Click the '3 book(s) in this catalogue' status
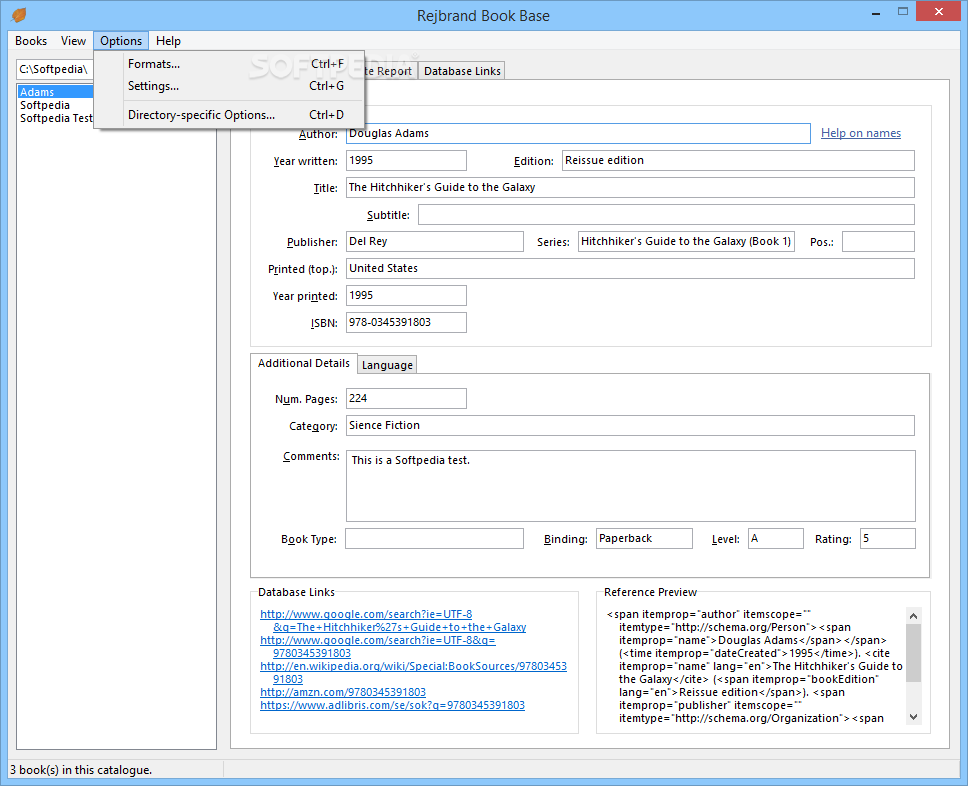This screenshot has width=968, height=786. click(81, 770)
